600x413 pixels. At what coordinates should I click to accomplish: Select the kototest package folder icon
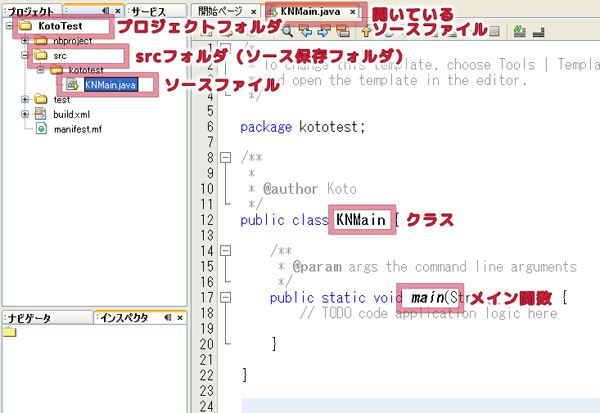point(56,70)
